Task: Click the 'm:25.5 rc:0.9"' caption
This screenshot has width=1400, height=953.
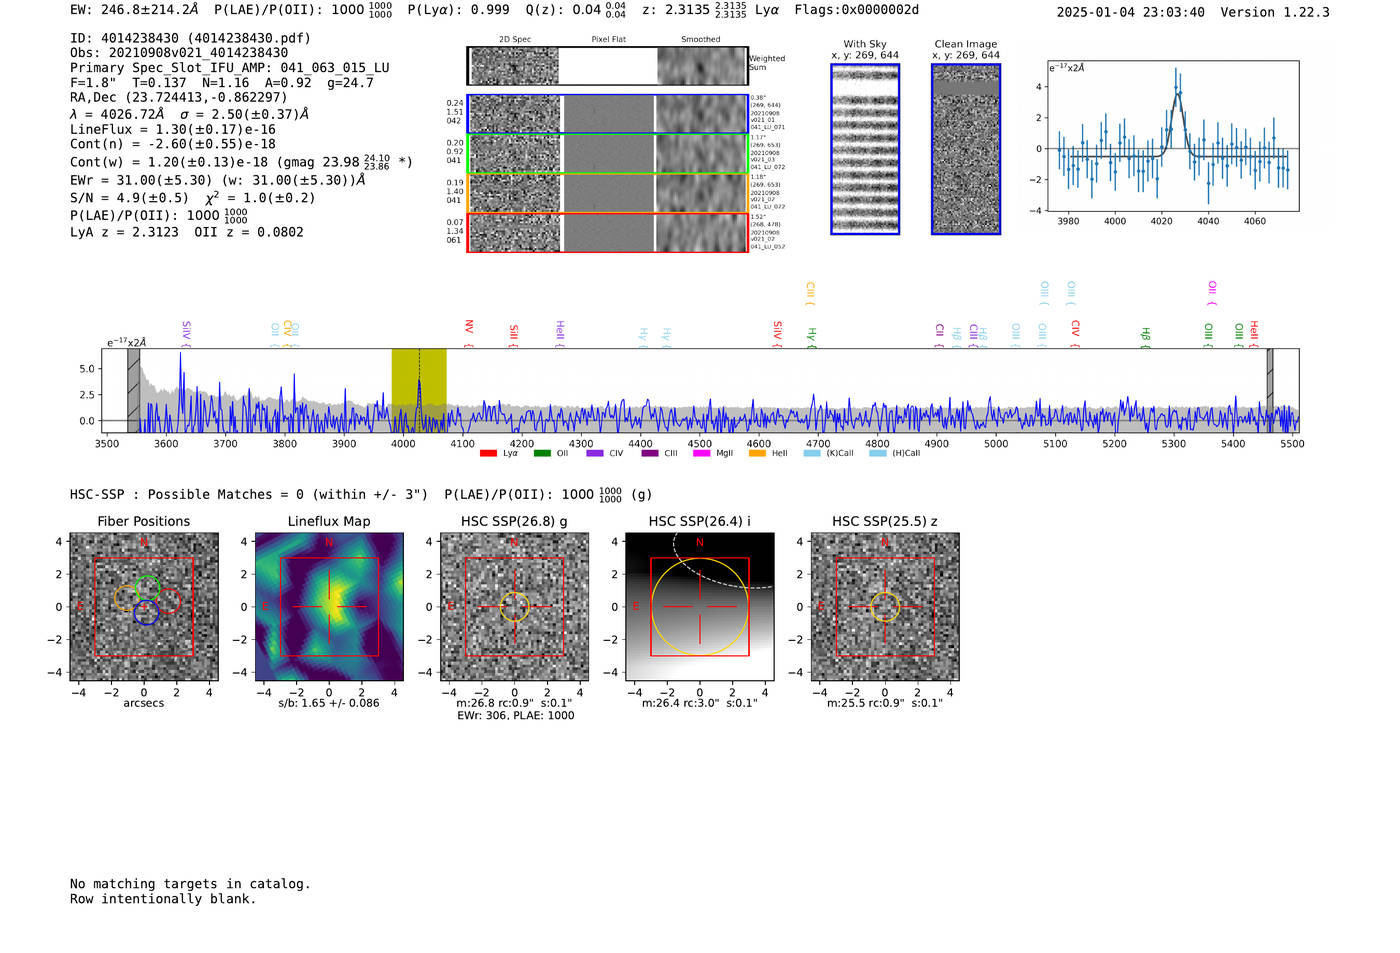Action: pyautogui.click(x=885, y=703)
